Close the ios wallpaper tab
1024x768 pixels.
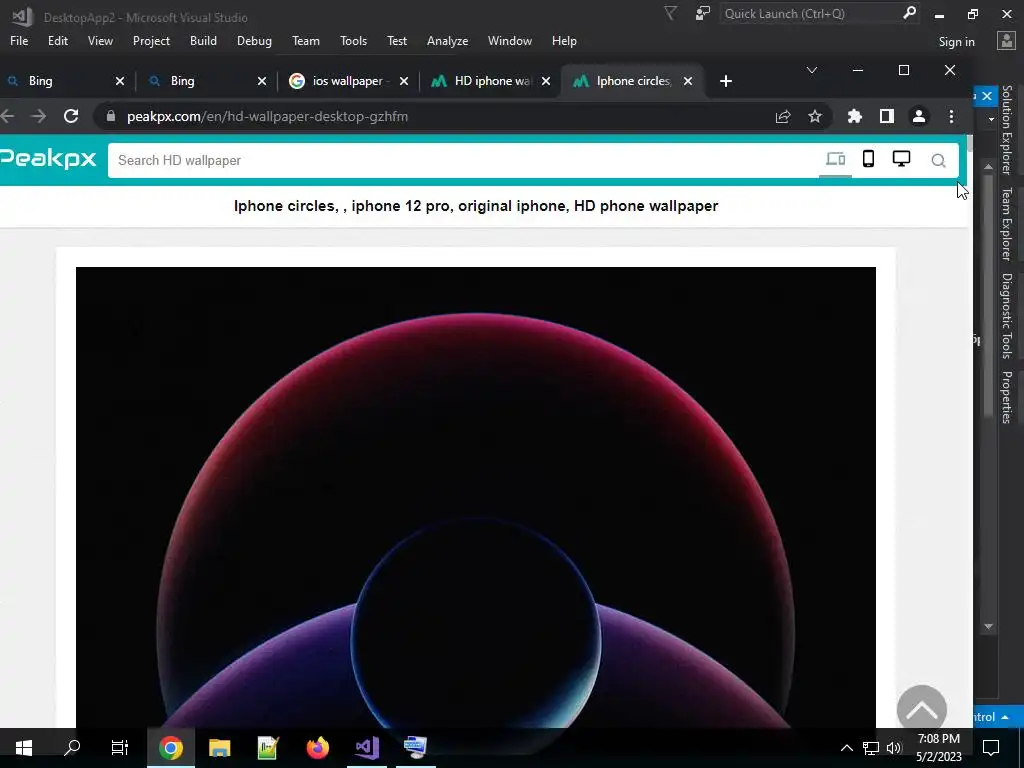[x=404, y=81]
